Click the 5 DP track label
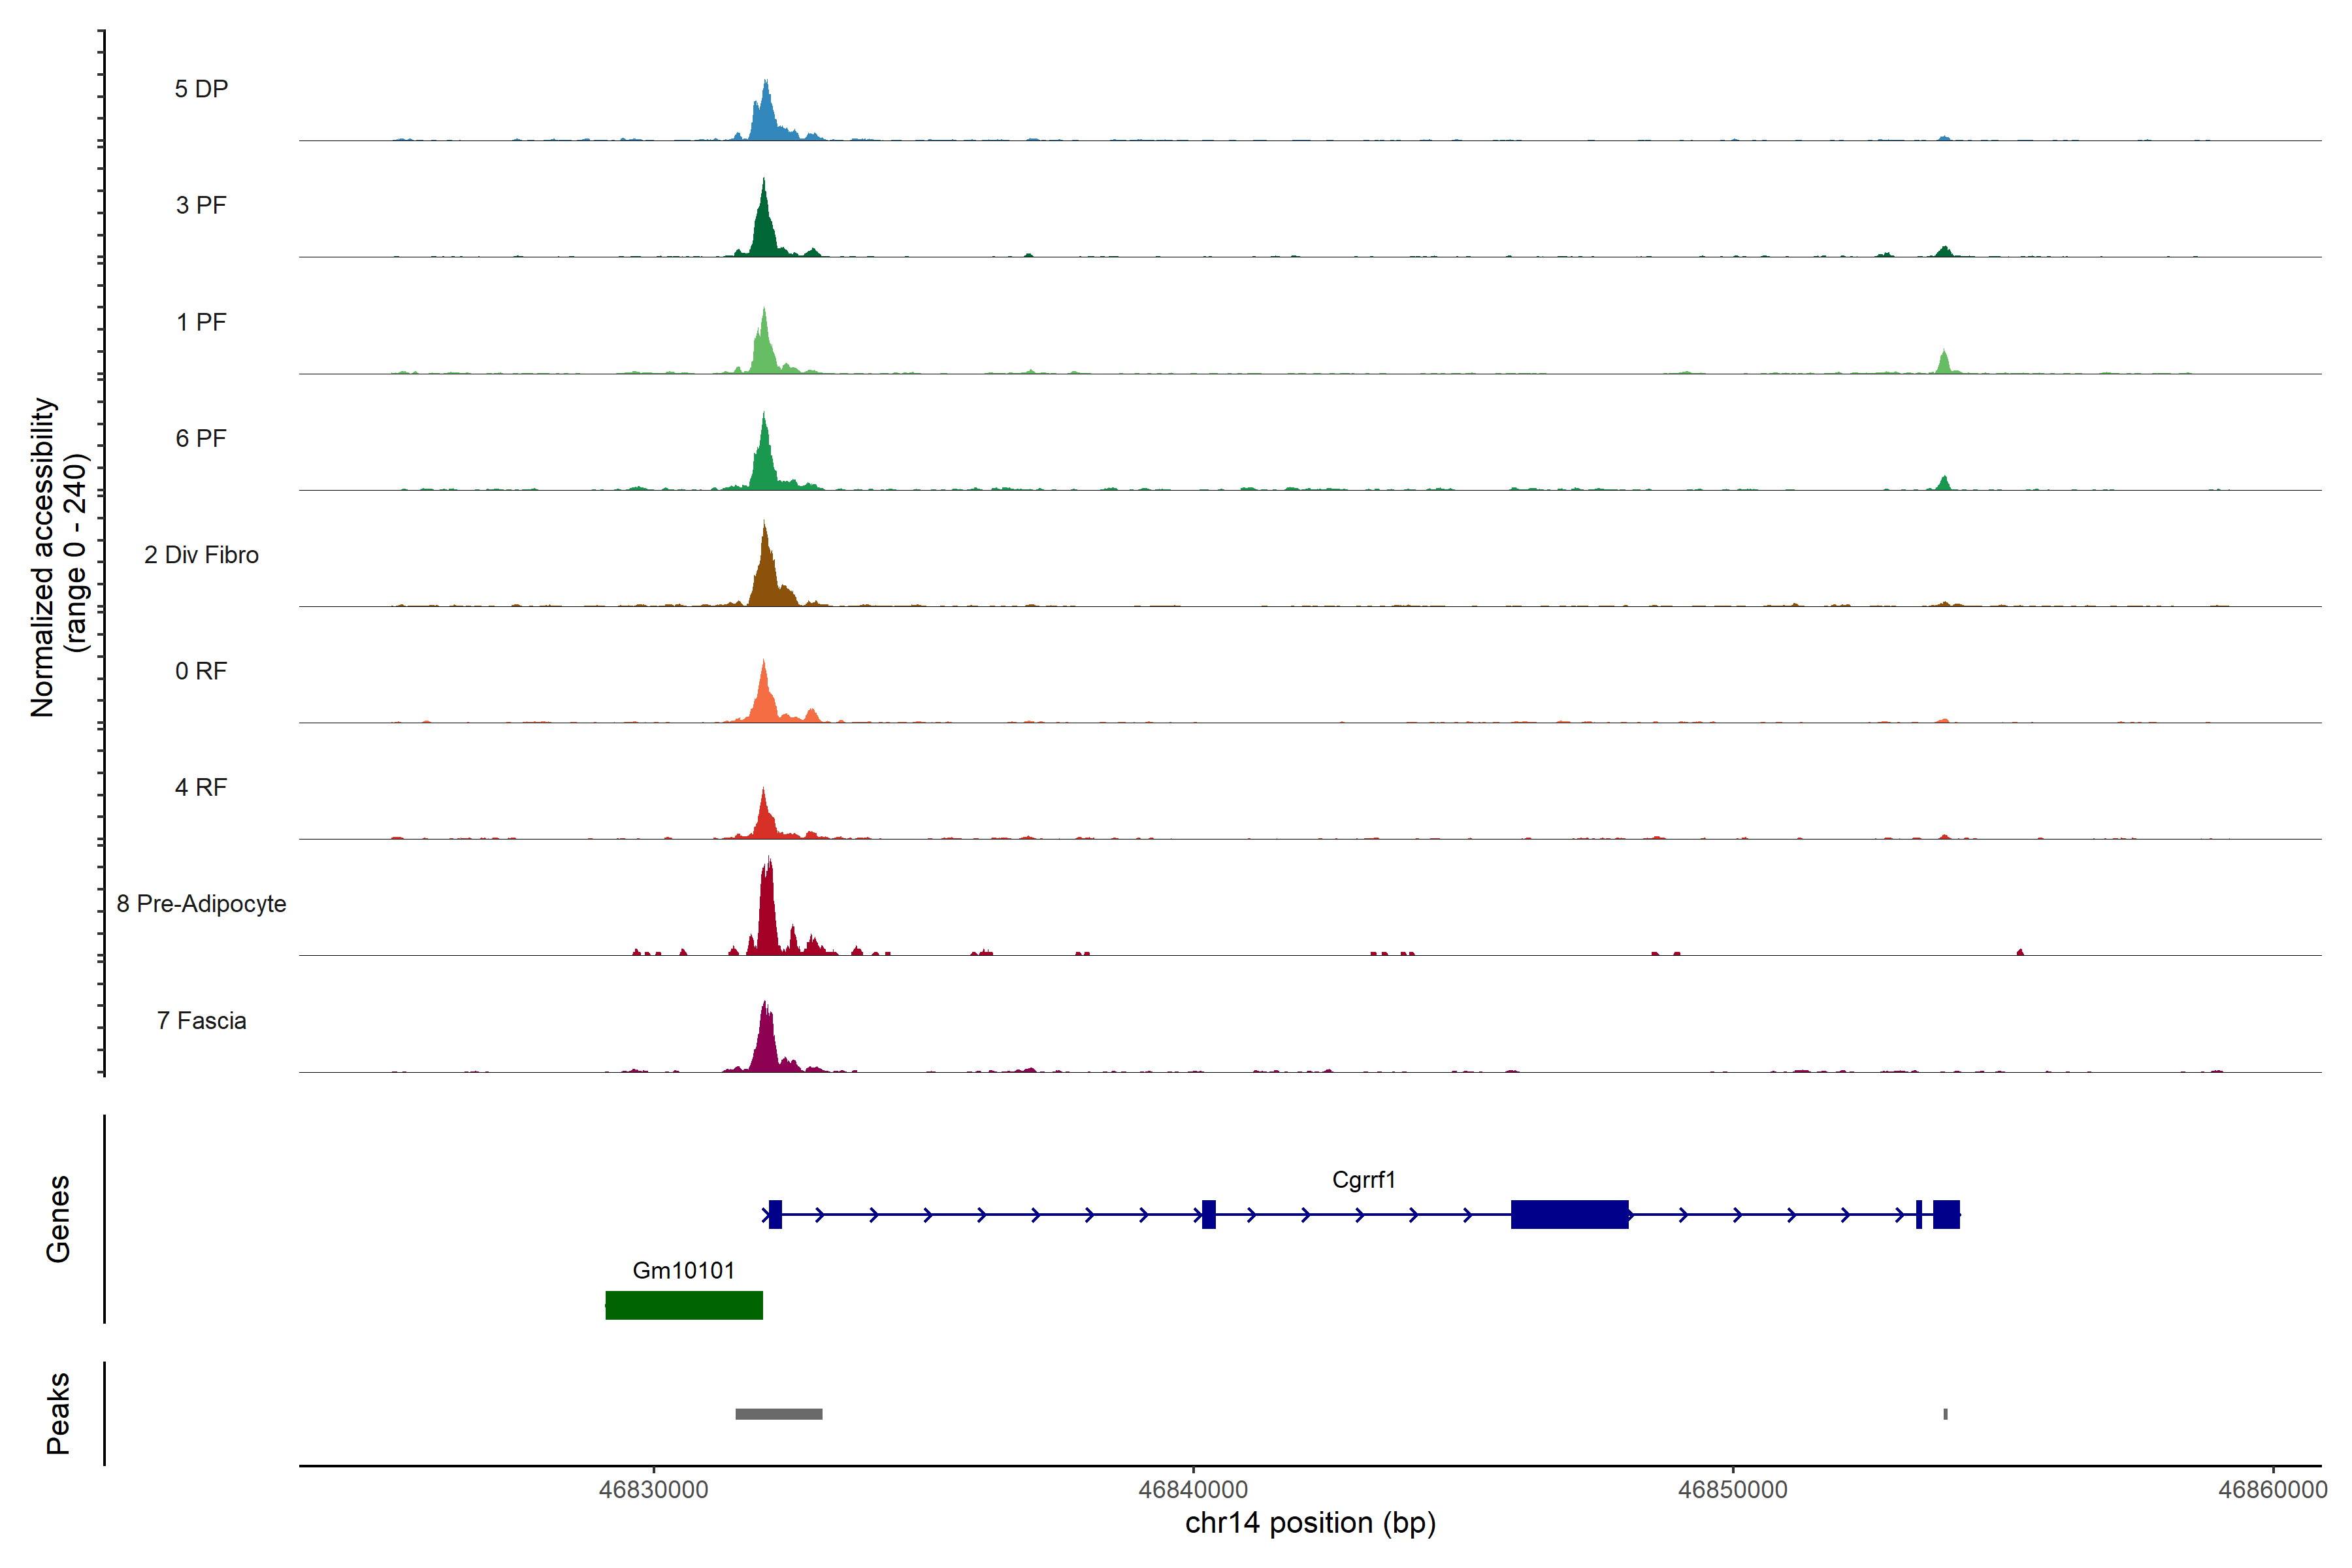 pos(201,89)
